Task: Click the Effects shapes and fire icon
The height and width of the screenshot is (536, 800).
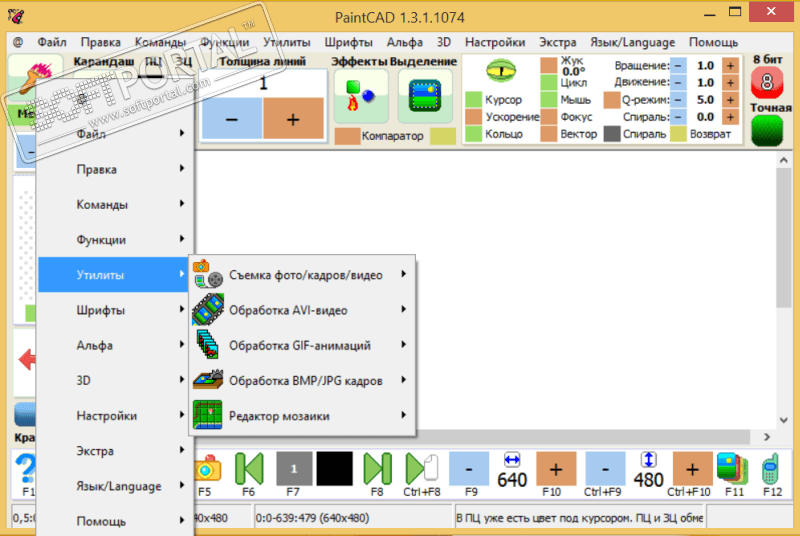Action: 361,96
